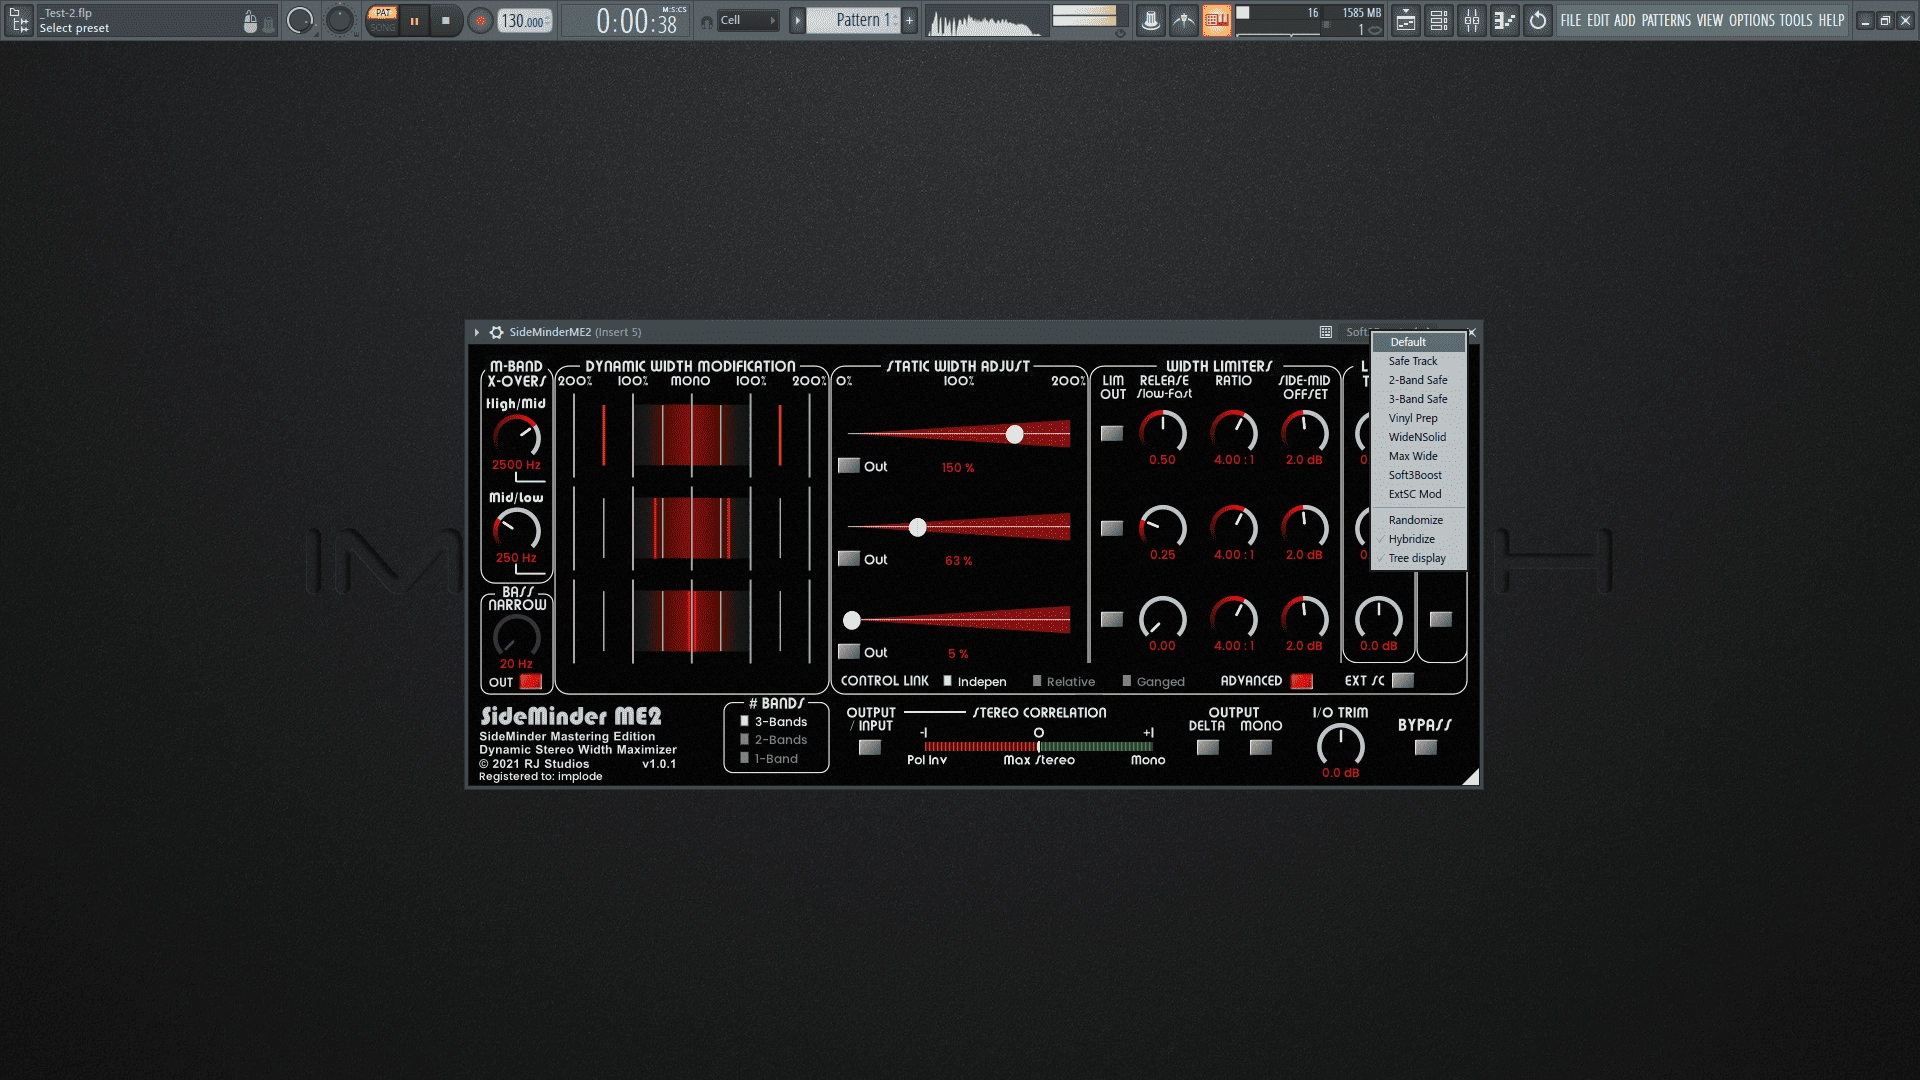Click the 63 % static width slider handle
Viewport: 1920px width, 1080px height.
click(x=917, y=527)
